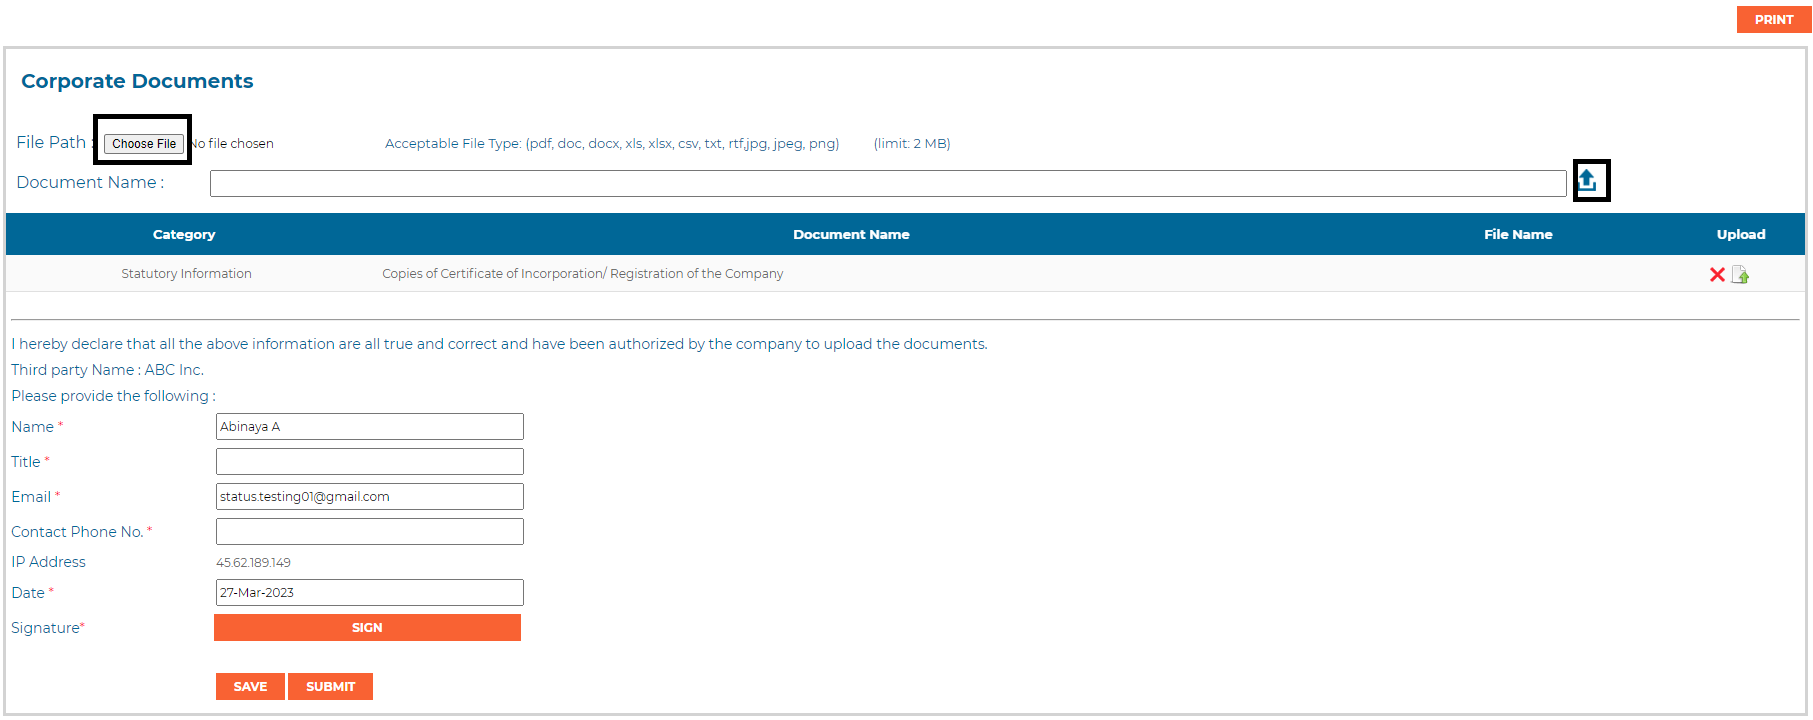Click the Category column header
The height and width of the screenshot is (720, 1813).
[184, 235]
